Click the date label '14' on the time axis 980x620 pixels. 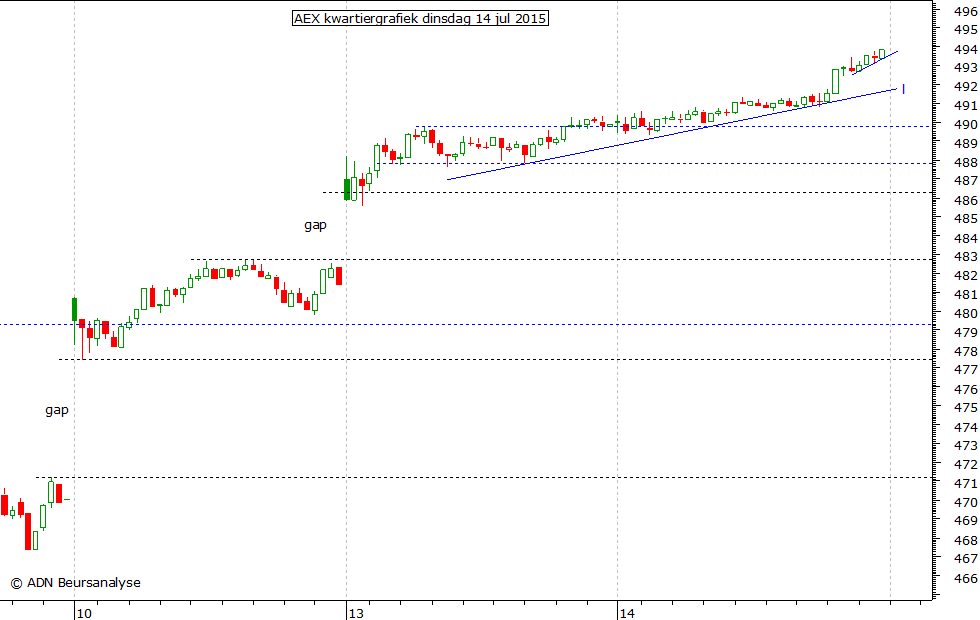[x=627, y=613]
